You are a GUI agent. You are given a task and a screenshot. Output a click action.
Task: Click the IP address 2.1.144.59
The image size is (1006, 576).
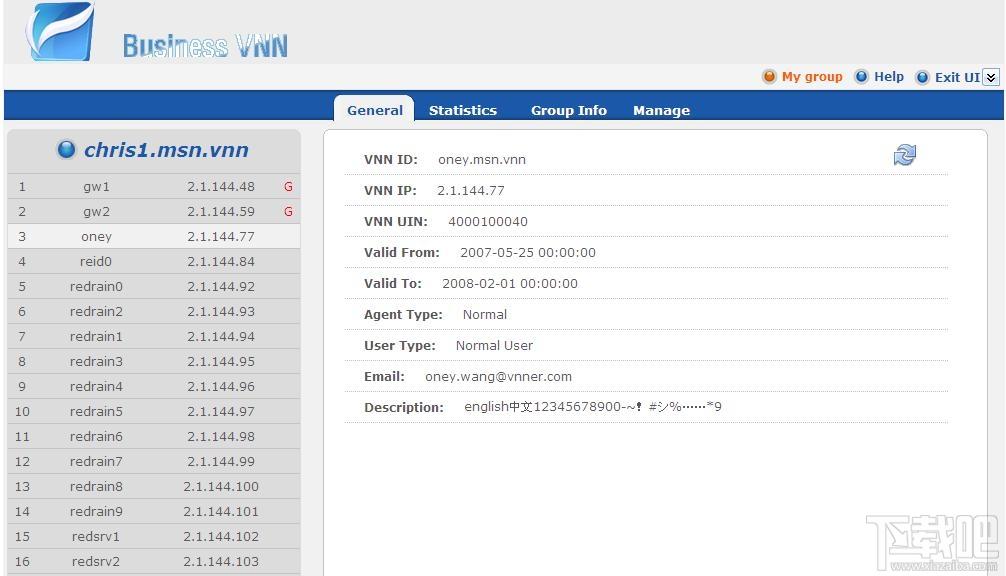point(221,212)
